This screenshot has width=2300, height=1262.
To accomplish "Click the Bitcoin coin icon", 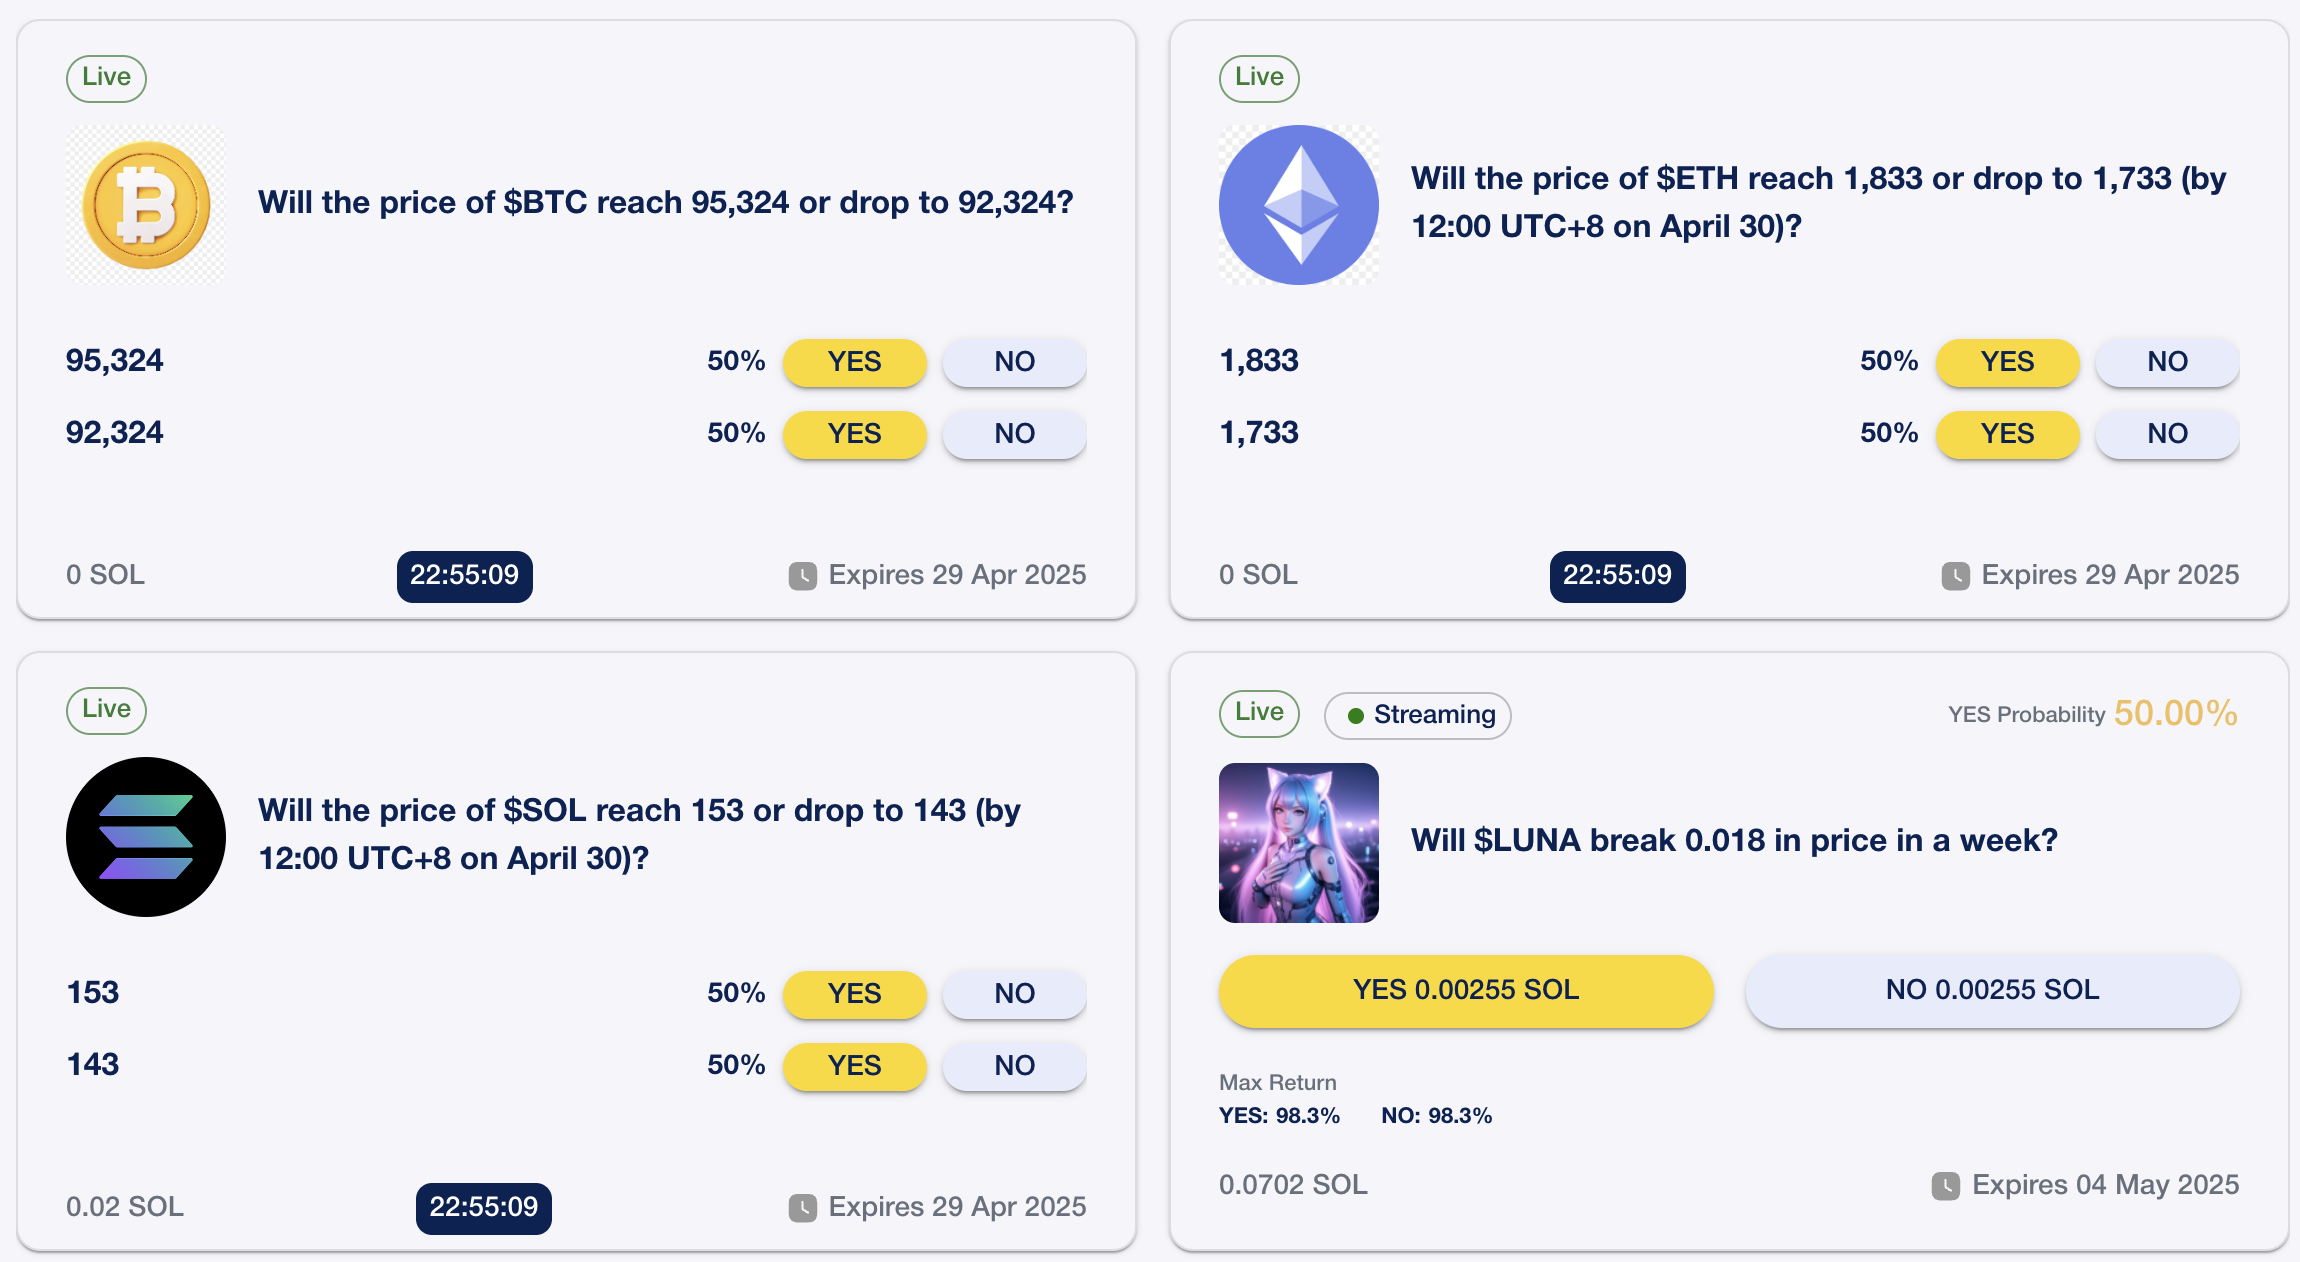I will (146, 205).
